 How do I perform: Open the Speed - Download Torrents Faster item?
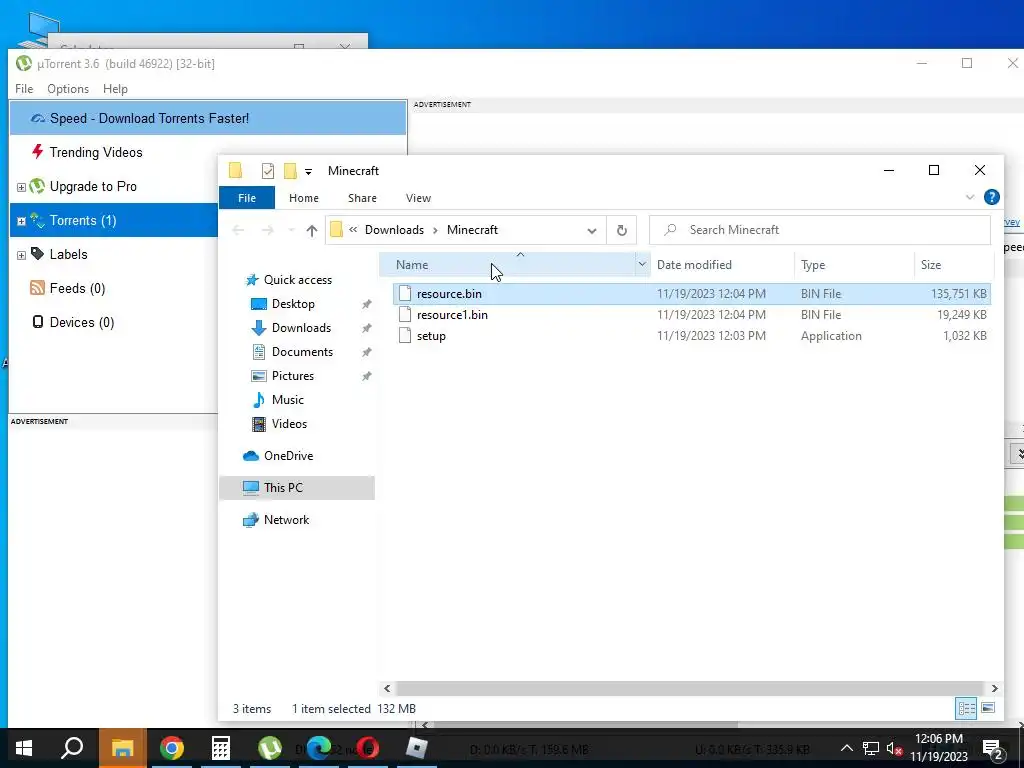click(208, 118)
